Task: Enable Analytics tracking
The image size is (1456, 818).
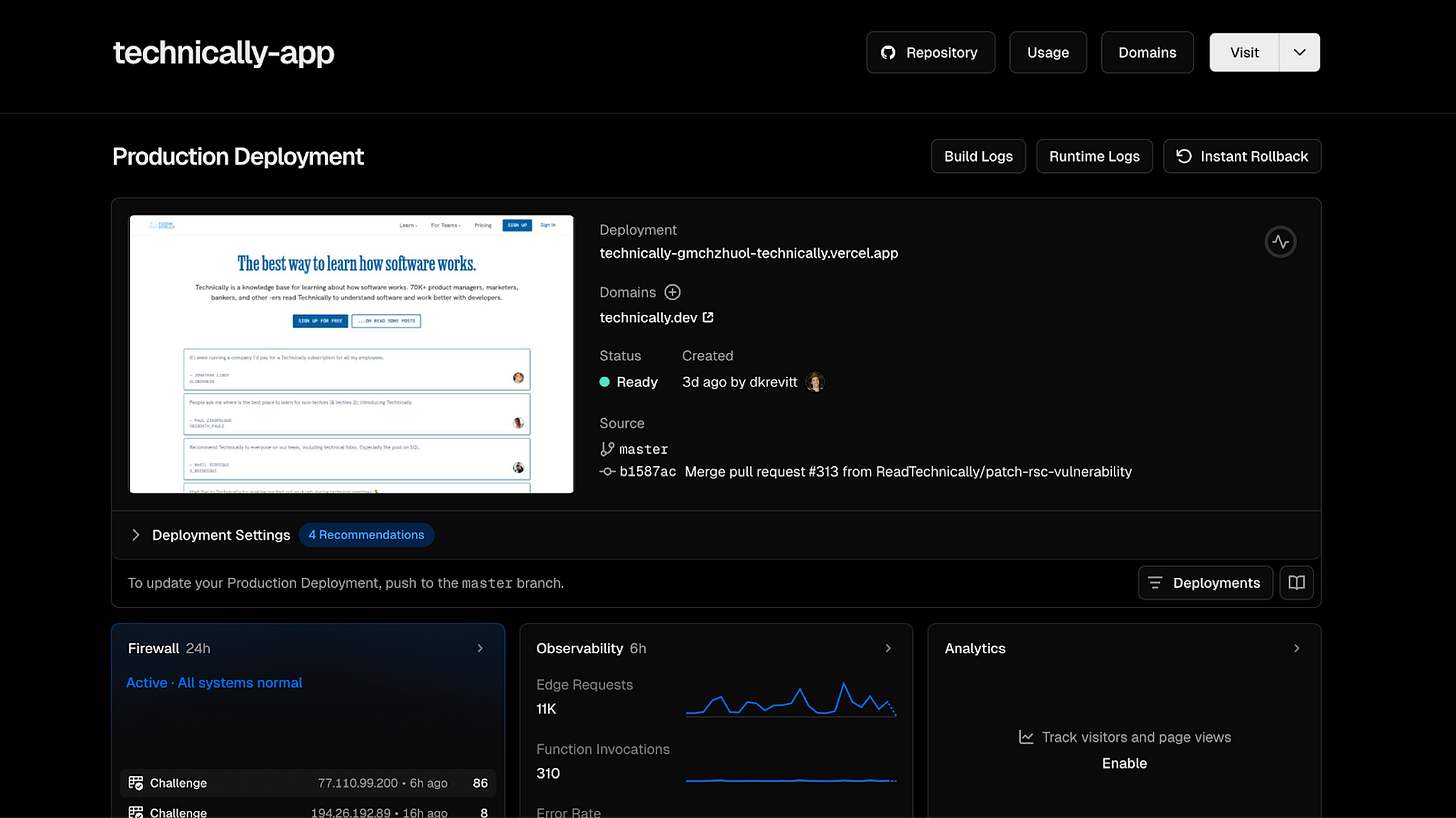Action: click(1124, 763)
